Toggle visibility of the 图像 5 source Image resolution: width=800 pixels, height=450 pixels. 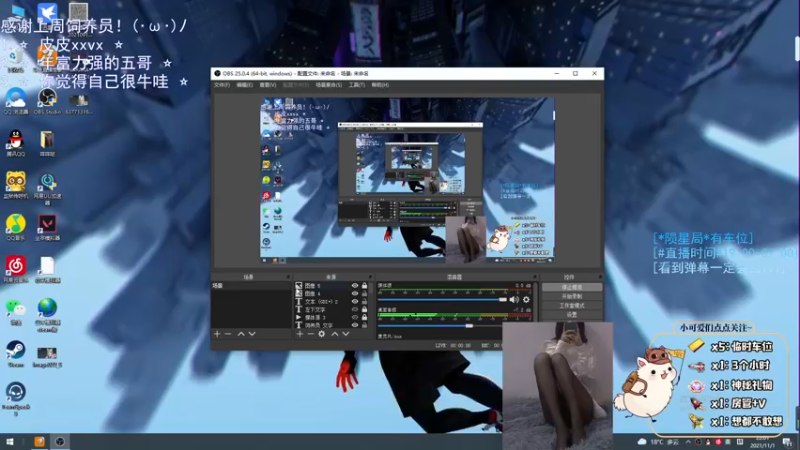pos(355,286)
